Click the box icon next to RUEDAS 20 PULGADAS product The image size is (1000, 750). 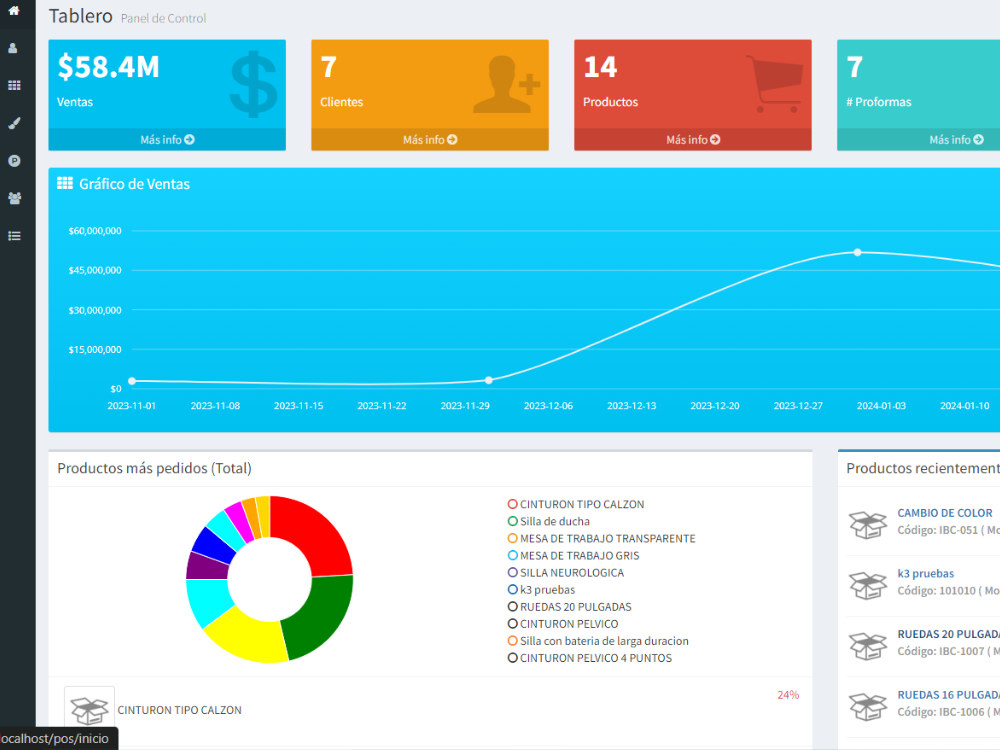click(x=867, y=646)
